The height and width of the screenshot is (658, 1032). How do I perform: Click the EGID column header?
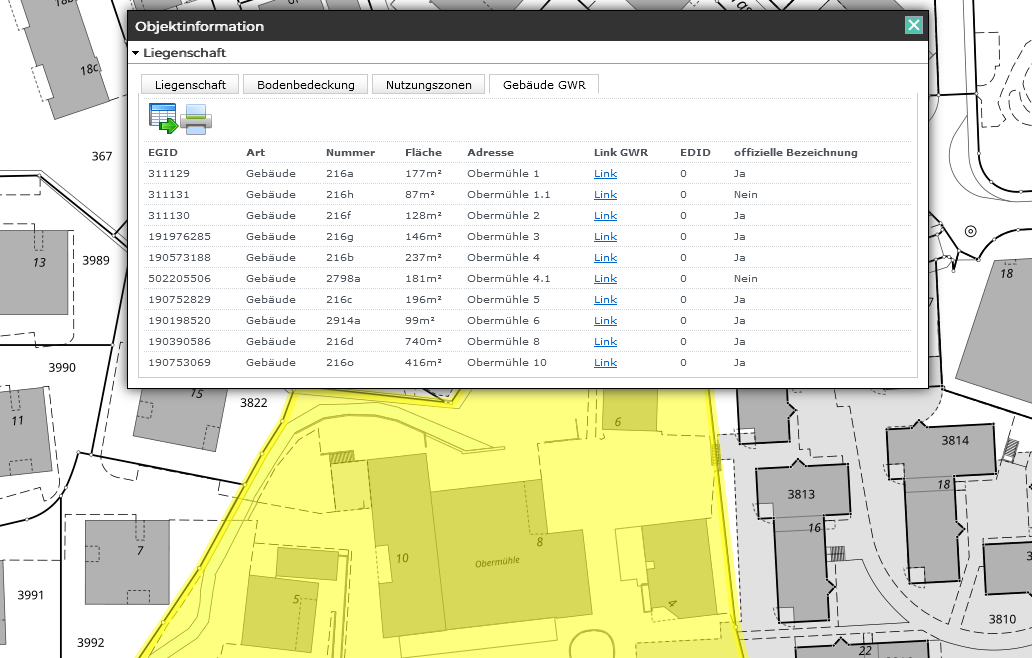pos(163,153)
